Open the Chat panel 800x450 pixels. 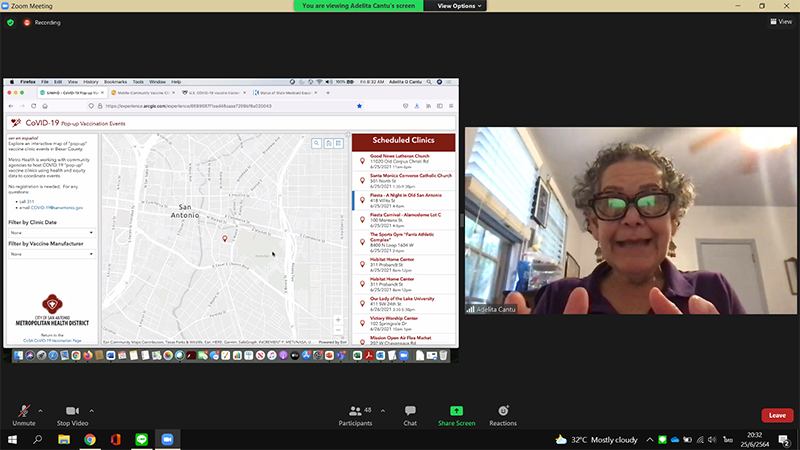(x=410, y=415)
